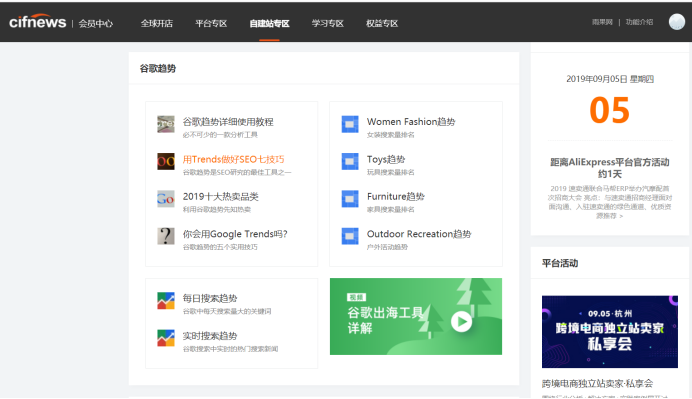The width and height of the screenshot is (692, 399).
Task: Open Furniture趋势 link
Action: click(395, 196)
